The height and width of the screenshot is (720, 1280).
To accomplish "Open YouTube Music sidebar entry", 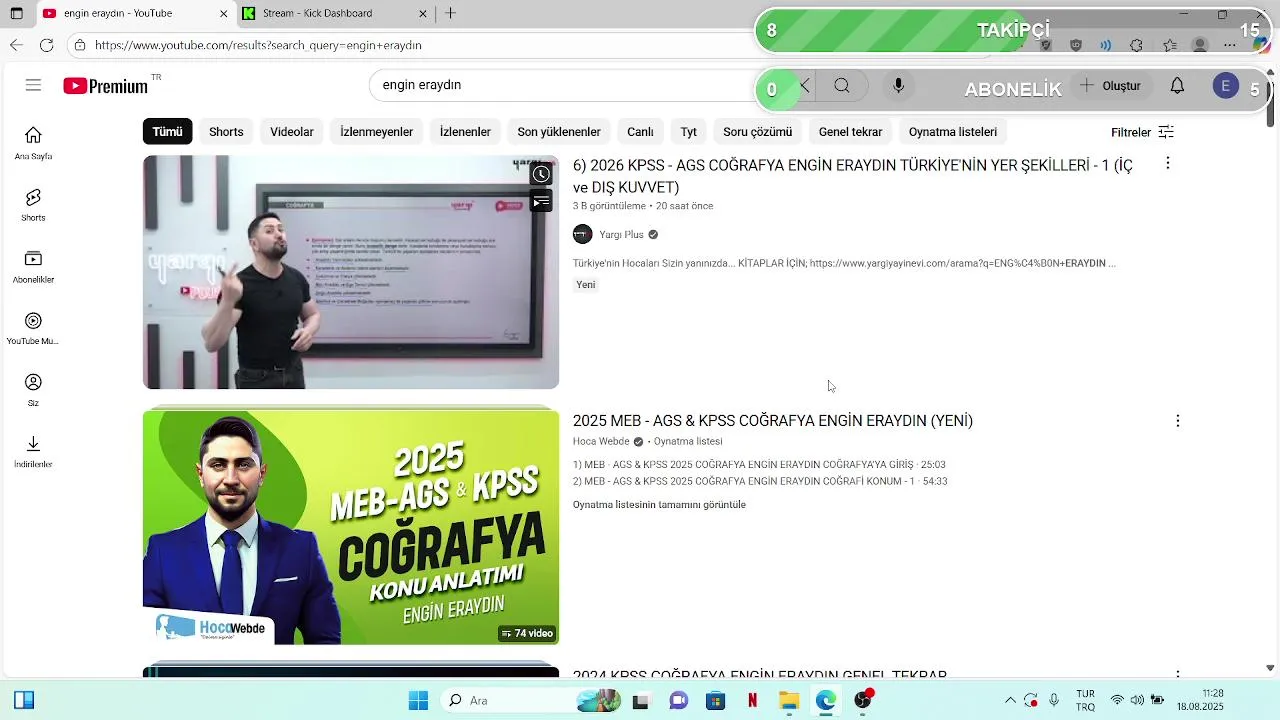I will point(33,328).
